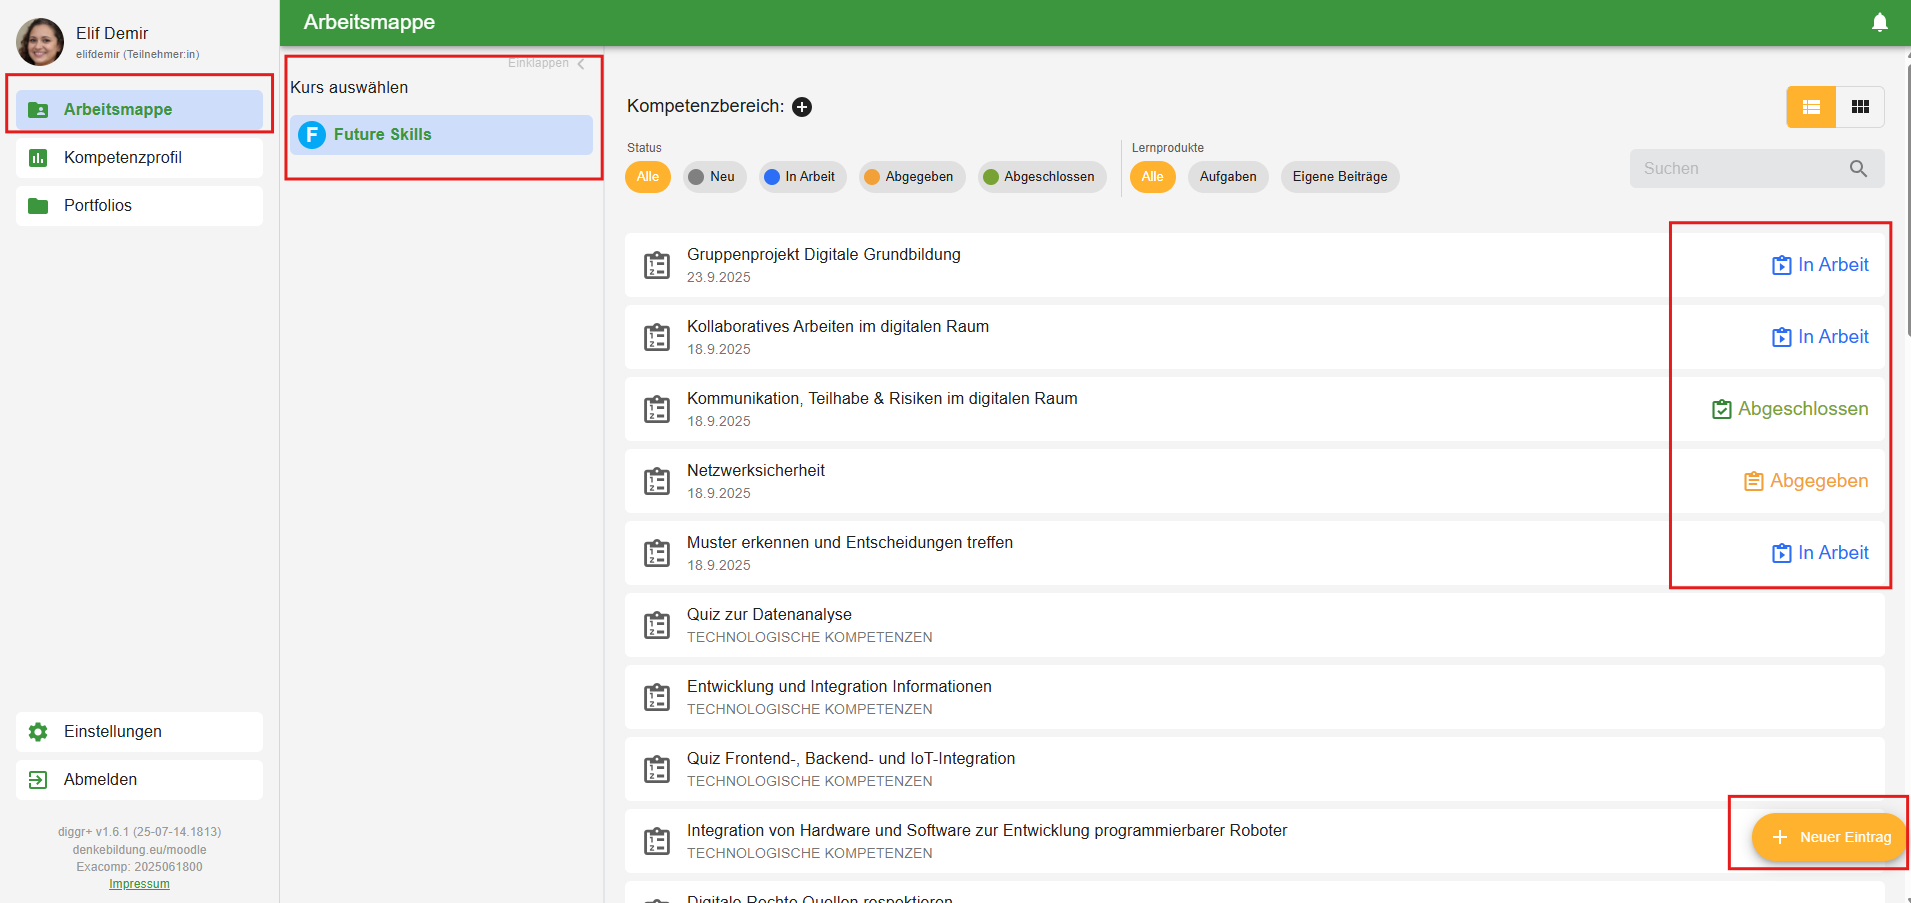Open Kompetenzprofil in the sidebar
The image size is (1911, 903).
point(122,158)
